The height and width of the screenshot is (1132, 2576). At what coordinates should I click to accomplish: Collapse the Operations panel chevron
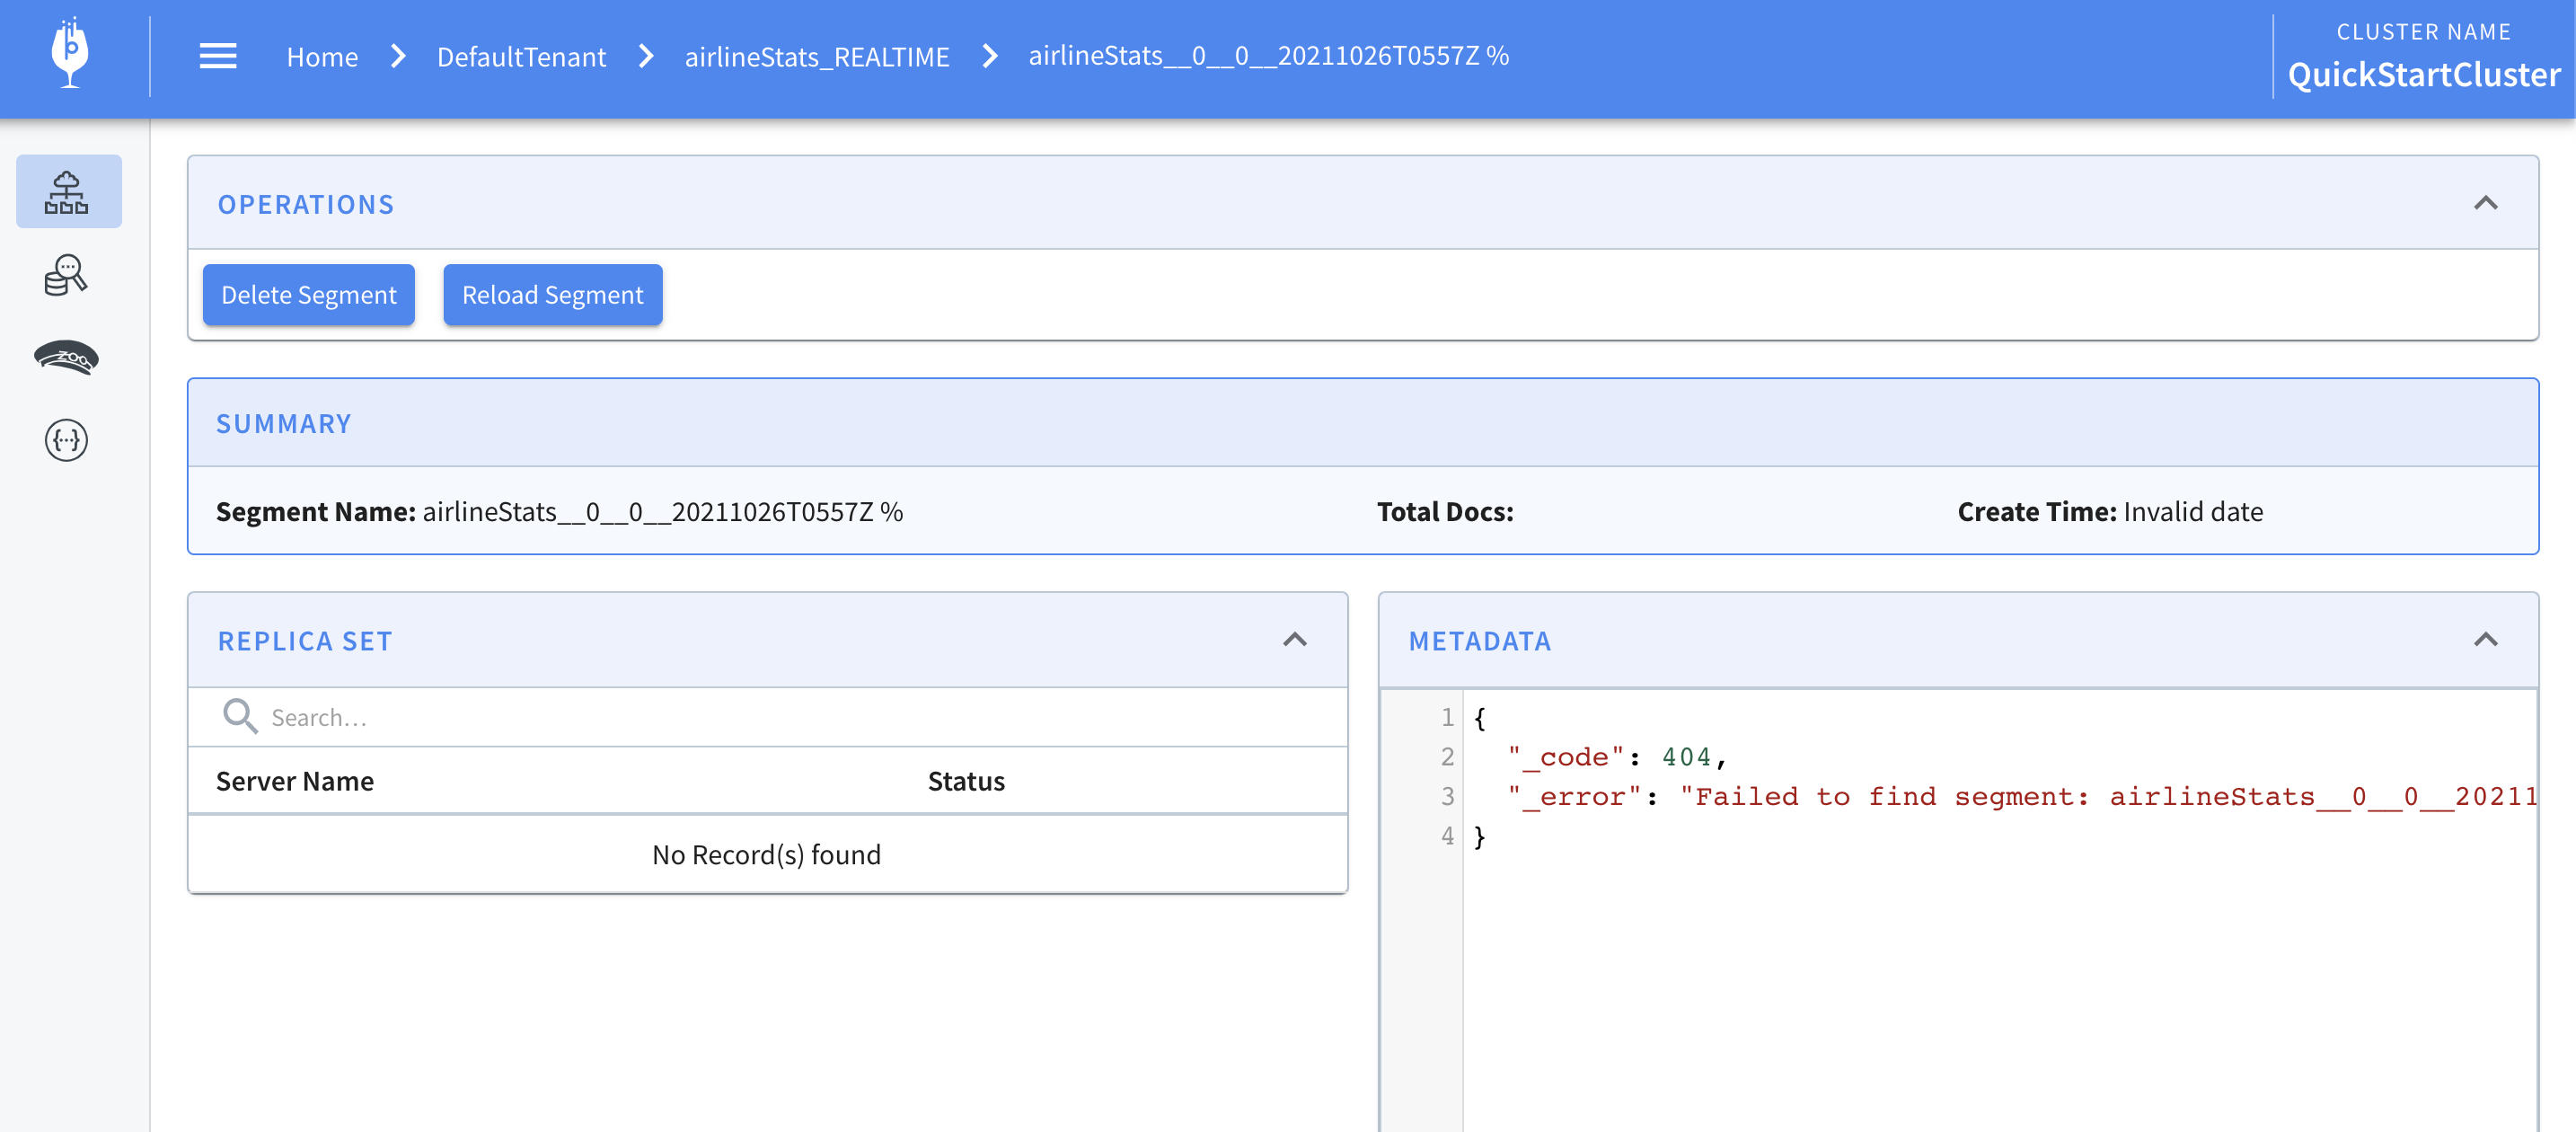pyautogui.click(x=2485, y=204)
